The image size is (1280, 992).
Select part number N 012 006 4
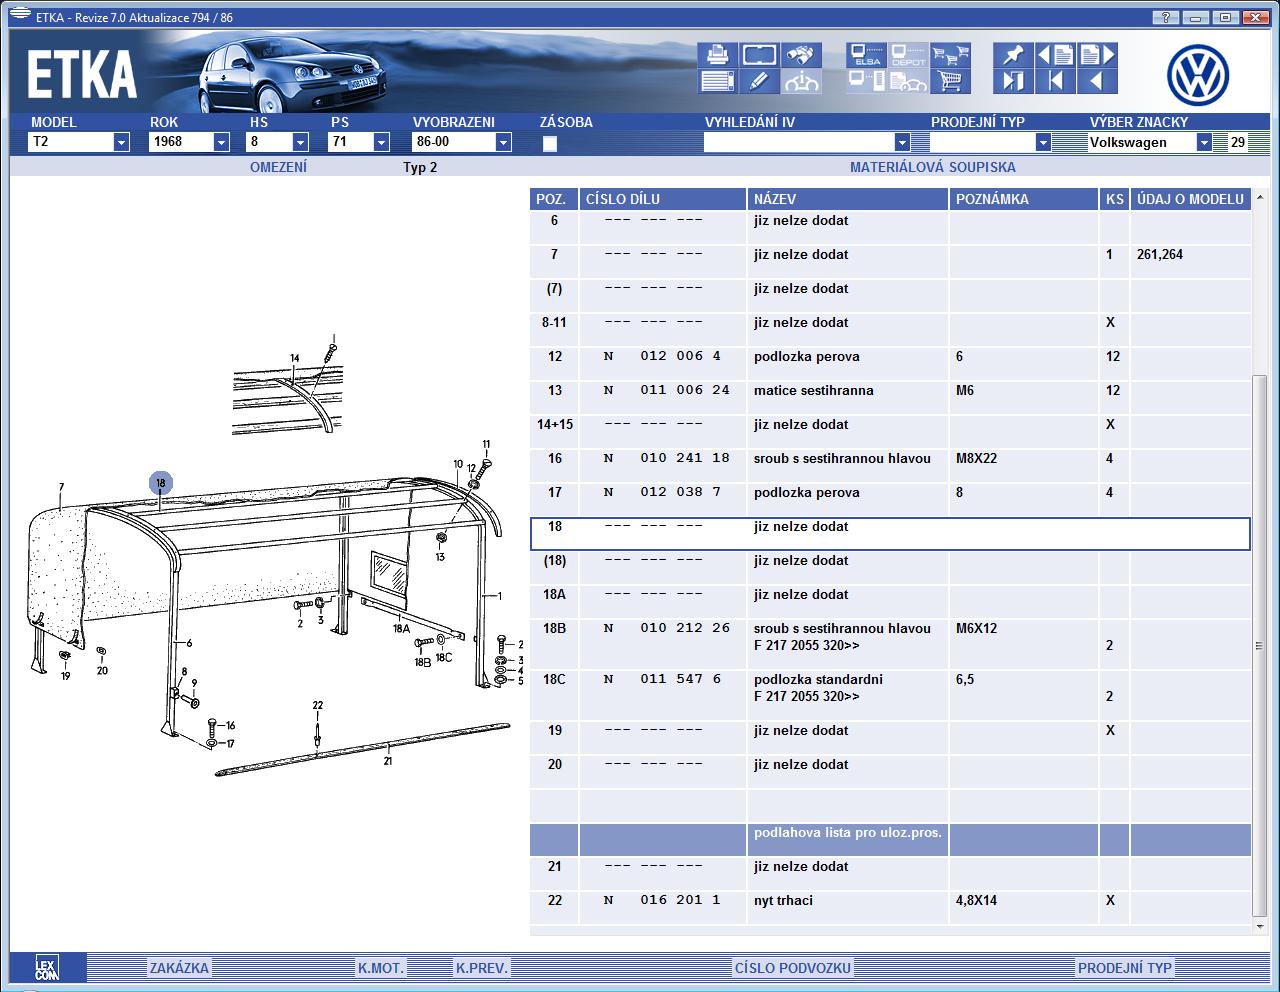(662, 356)
